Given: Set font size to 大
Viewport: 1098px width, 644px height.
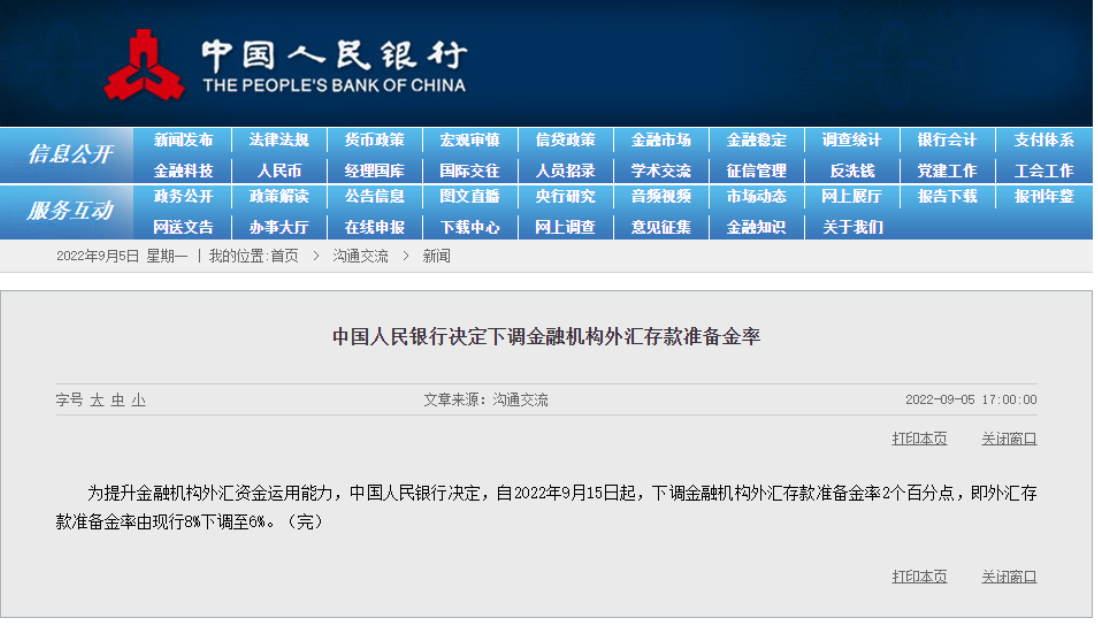Looking at the screenshot, I should click(97, 400).
